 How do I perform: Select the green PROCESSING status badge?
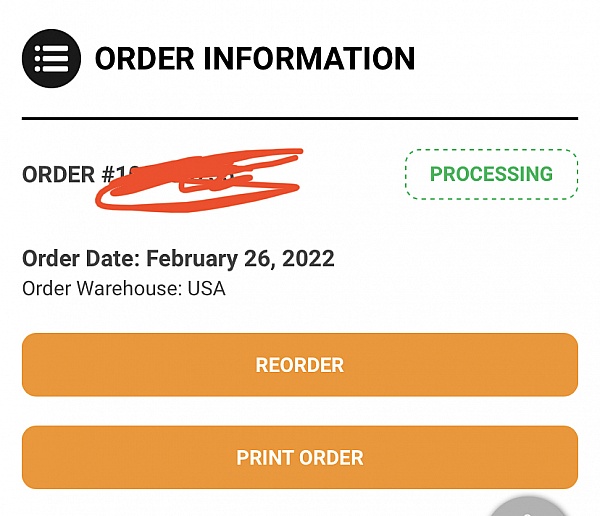(491, 174)
